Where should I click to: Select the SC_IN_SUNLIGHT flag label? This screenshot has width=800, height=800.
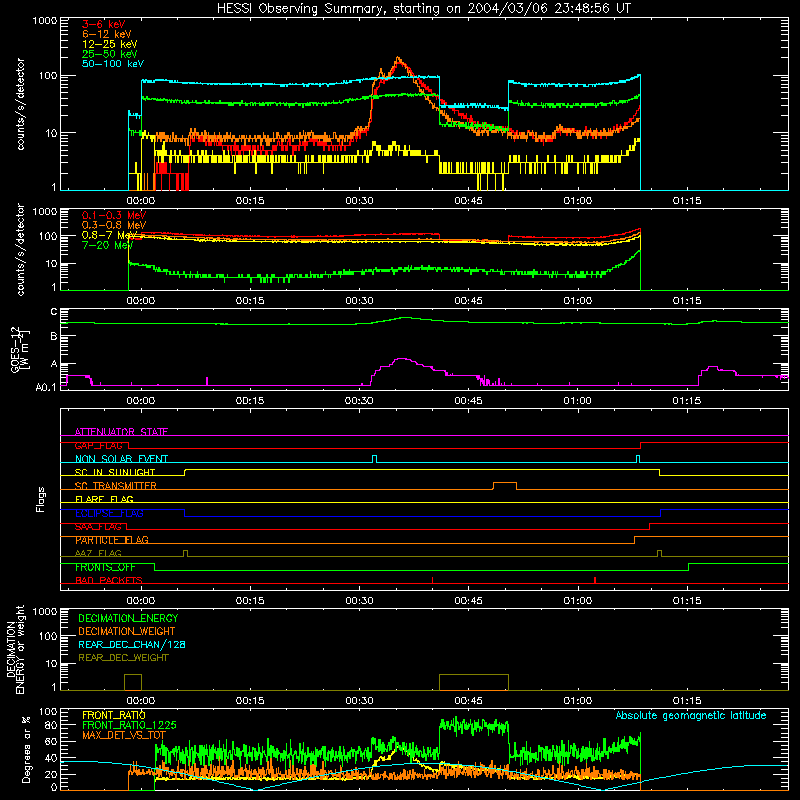115,472
